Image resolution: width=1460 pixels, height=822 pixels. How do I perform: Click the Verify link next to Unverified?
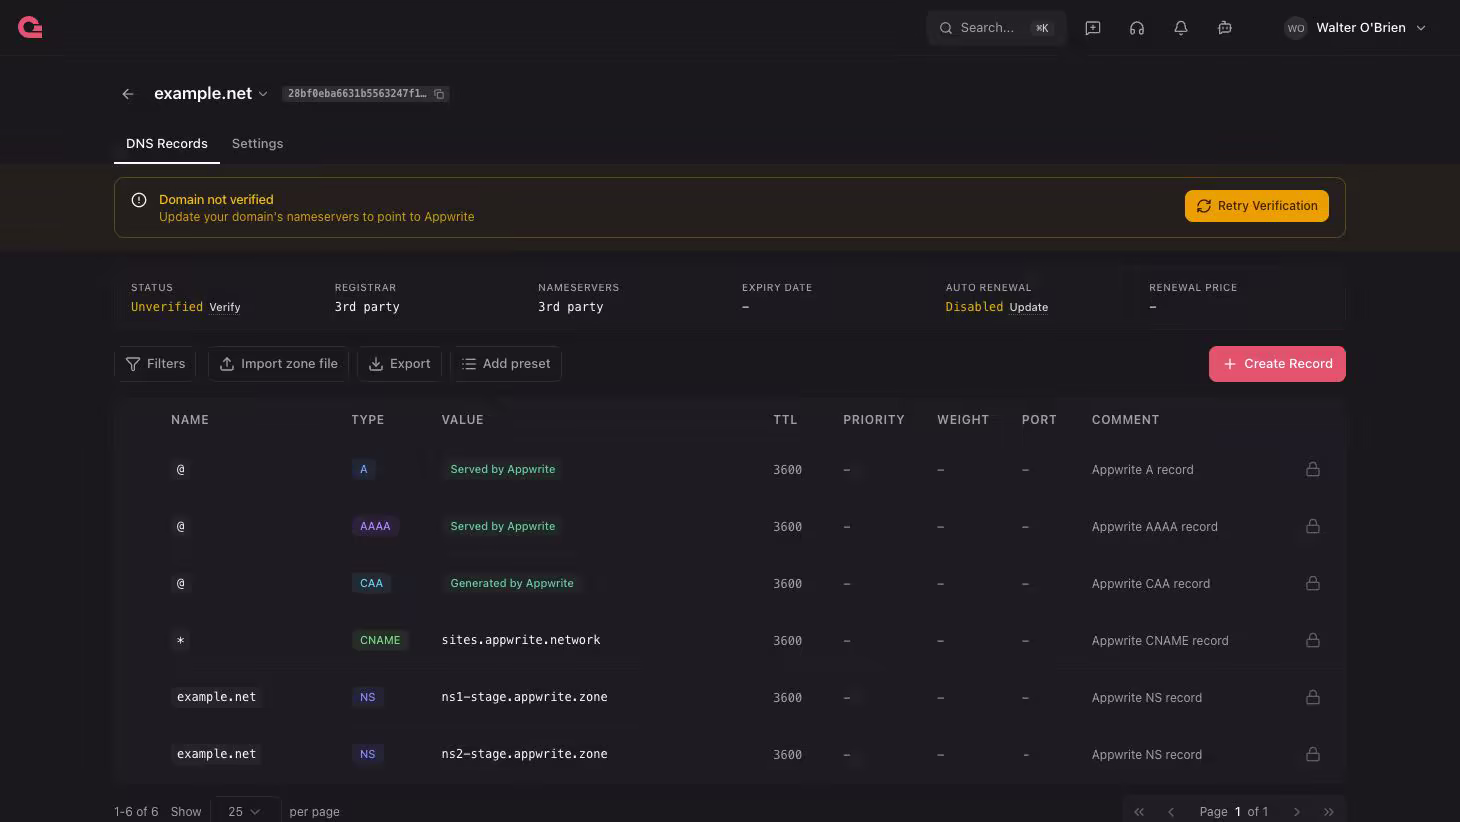225,308
